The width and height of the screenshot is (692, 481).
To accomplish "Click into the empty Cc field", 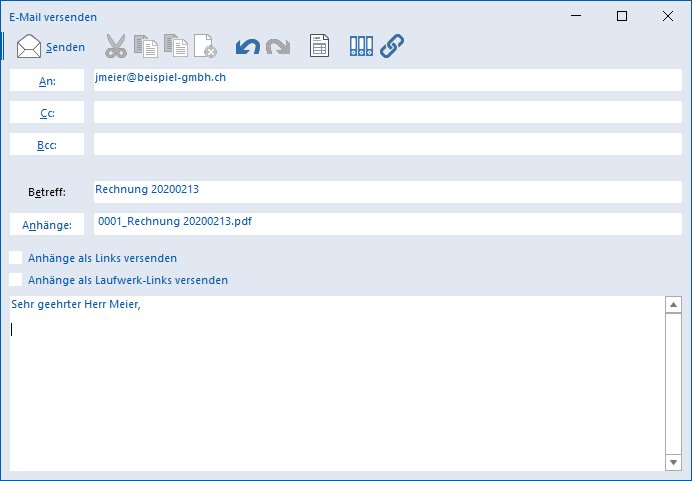I will 387,113.
